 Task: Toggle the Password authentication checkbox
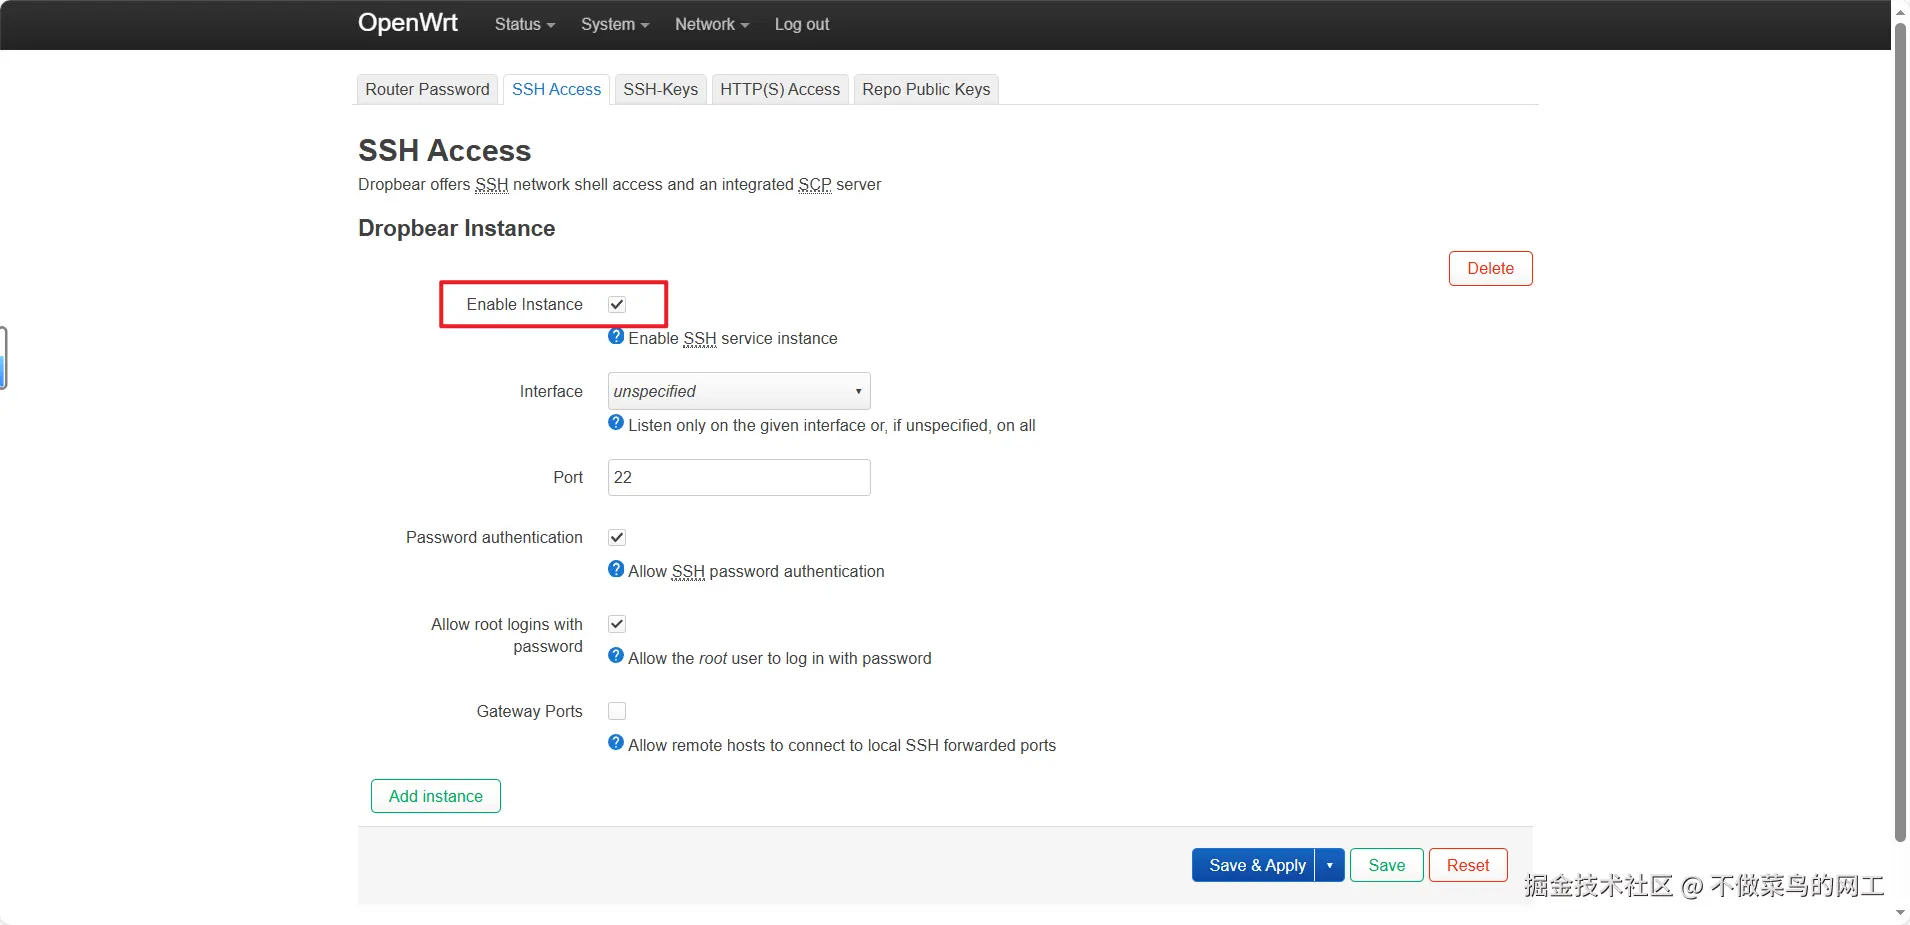point(617,538)
